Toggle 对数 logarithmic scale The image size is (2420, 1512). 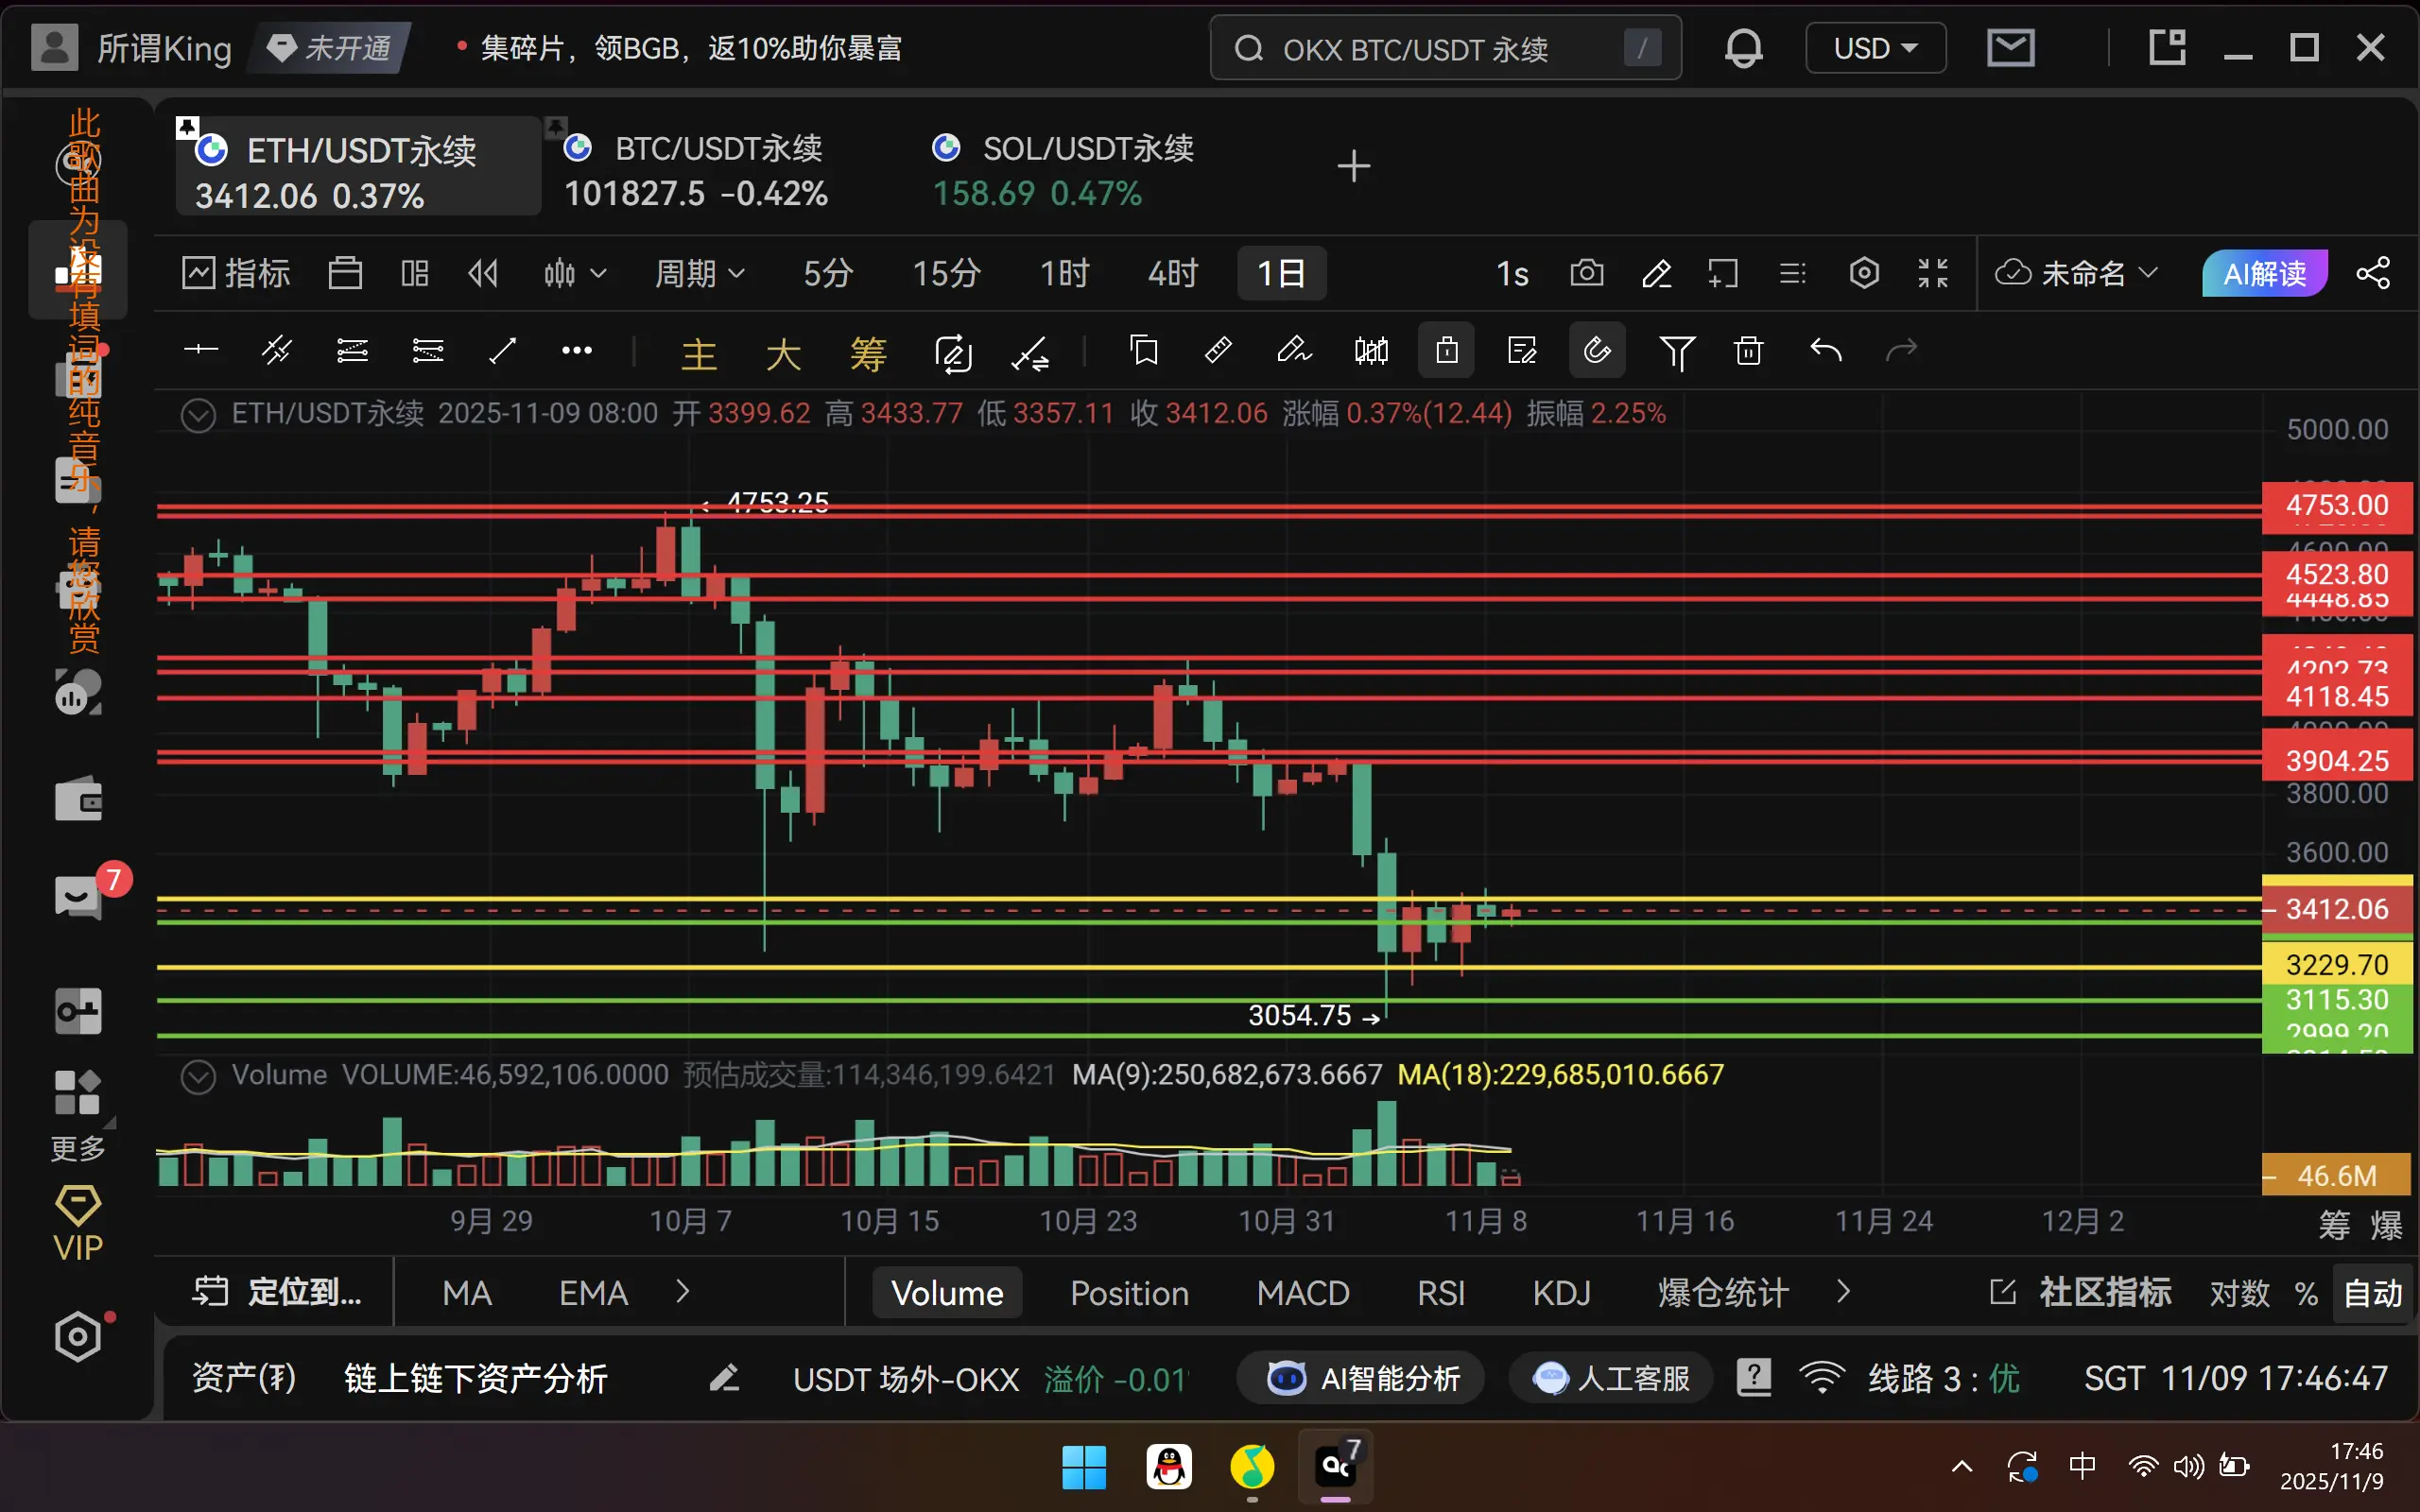(2239, 1293)
